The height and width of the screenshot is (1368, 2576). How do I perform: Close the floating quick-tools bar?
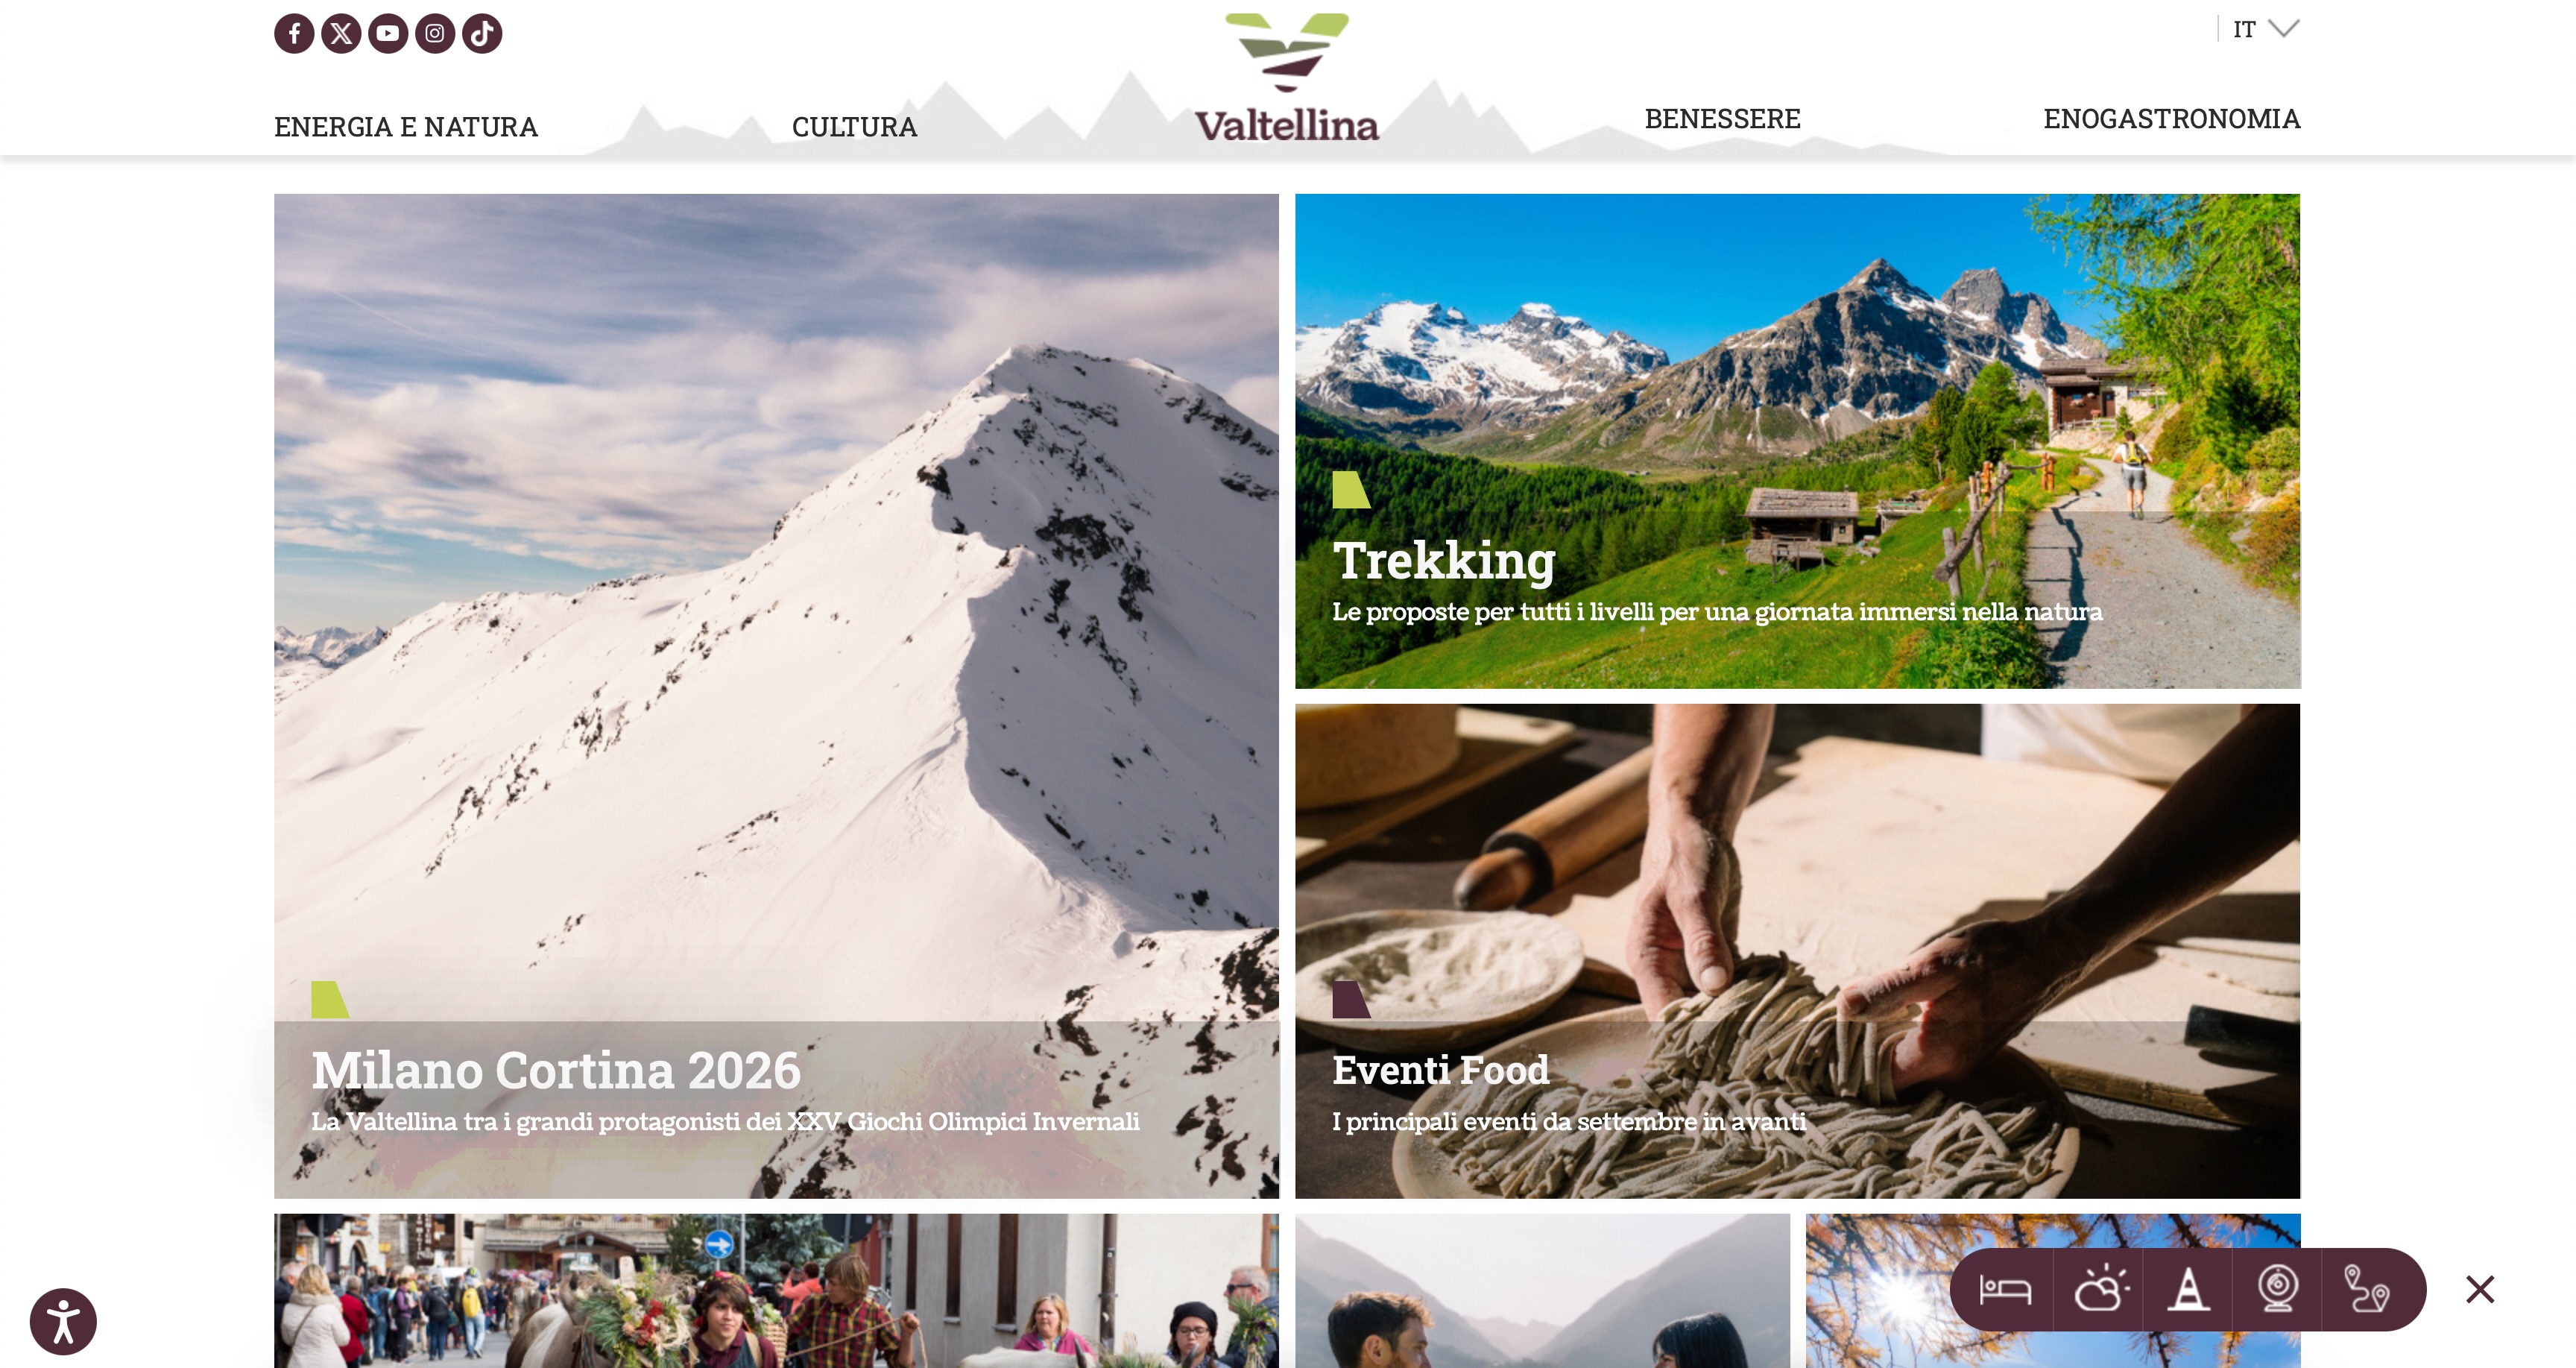coord(2480,1289)
